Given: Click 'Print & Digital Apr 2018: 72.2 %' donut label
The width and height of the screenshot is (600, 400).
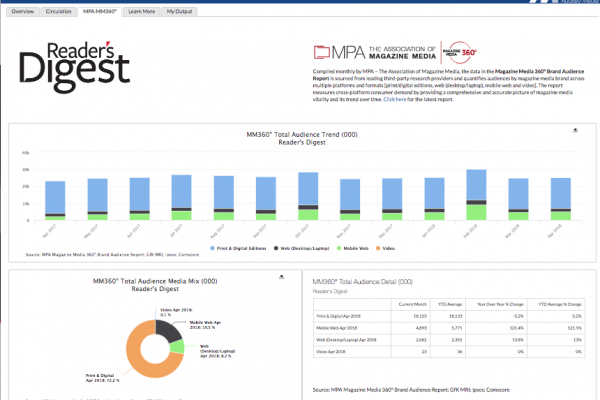Looking at the screenshot, I should click(102, 378).
